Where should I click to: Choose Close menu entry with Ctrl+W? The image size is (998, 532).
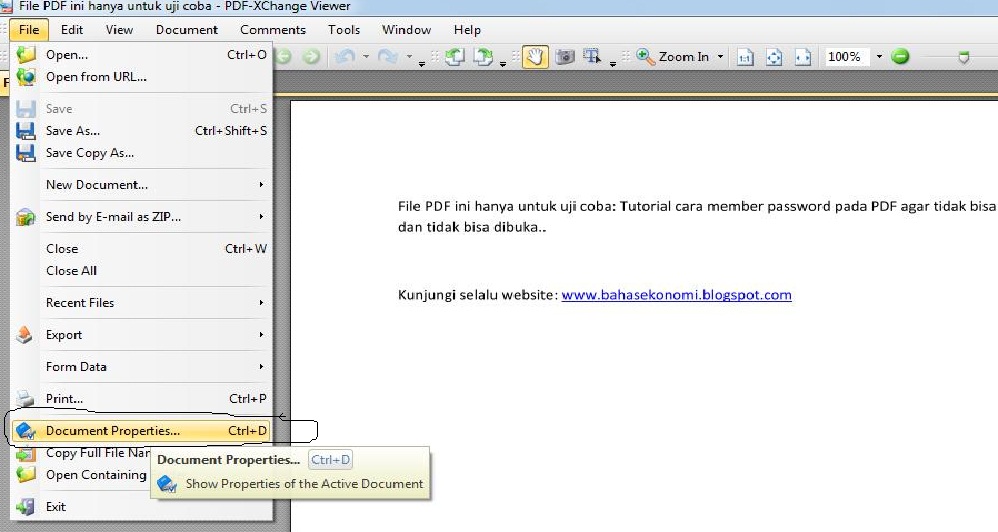(x=141, y=249)
